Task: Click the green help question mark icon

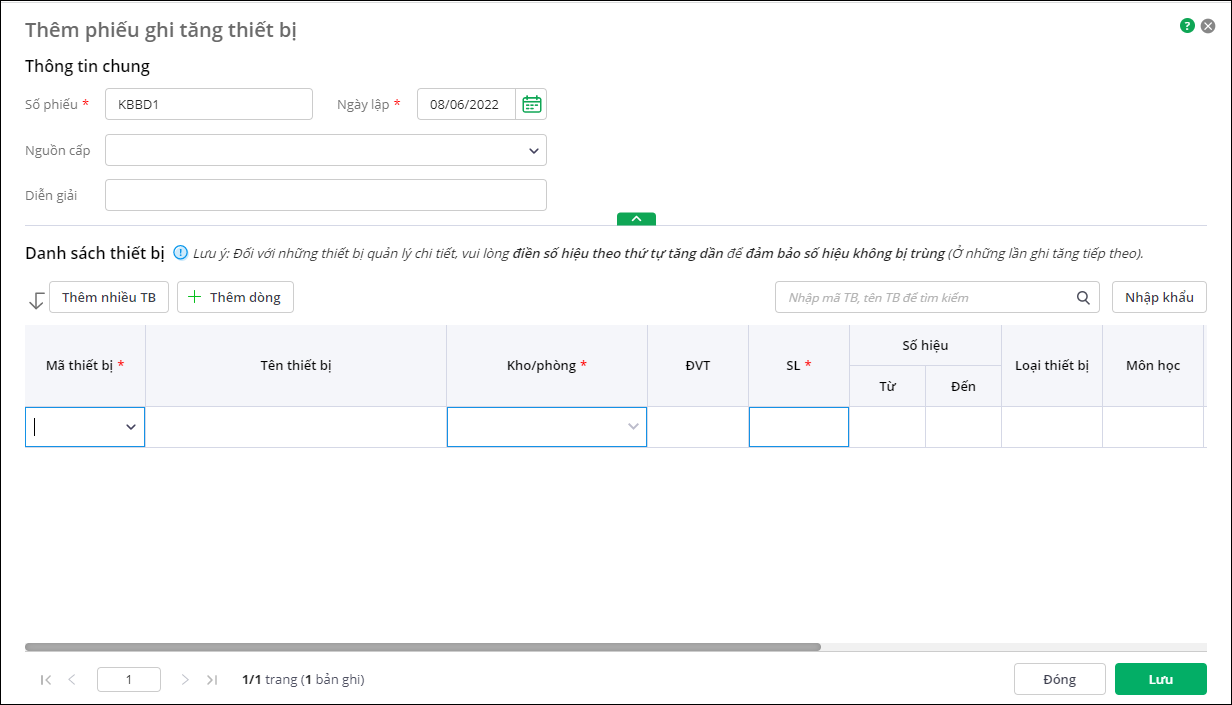Action: (x=1187, y=26)
